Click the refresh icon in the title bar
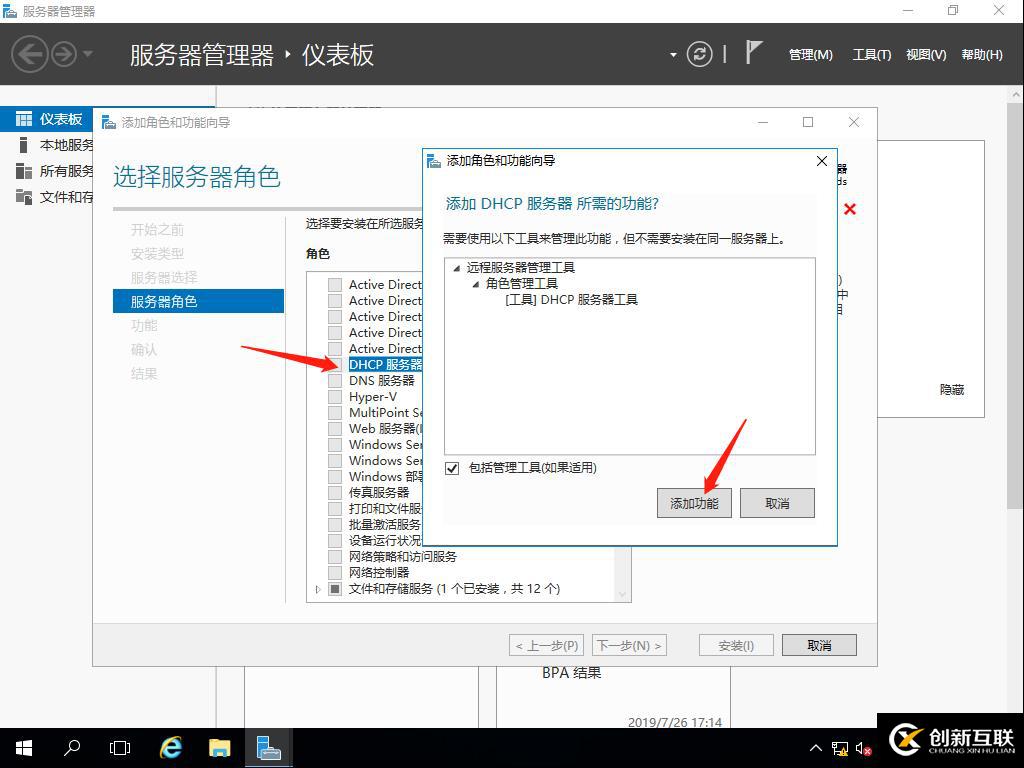This screenshot has width=1024, height=768. 699,55
